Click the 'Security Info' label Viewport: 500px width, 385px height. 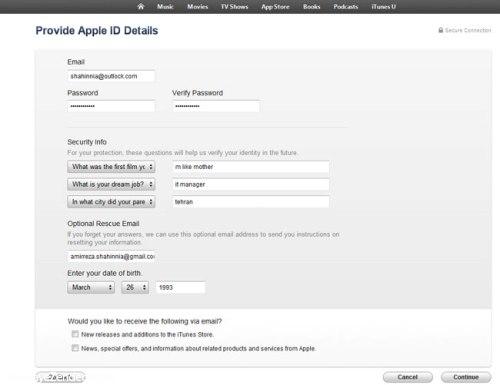[87, 142]
